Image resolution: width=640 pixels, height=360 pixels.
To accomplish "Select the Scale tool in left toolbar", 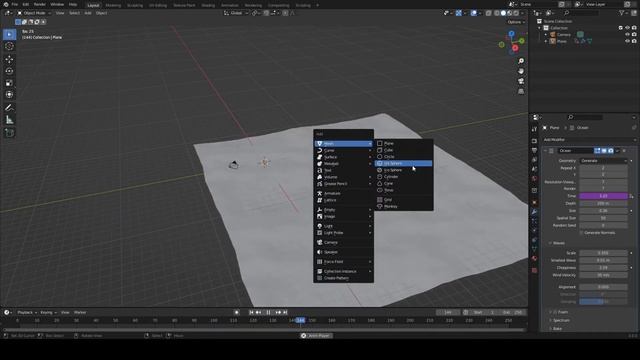I will coord(9,83).
